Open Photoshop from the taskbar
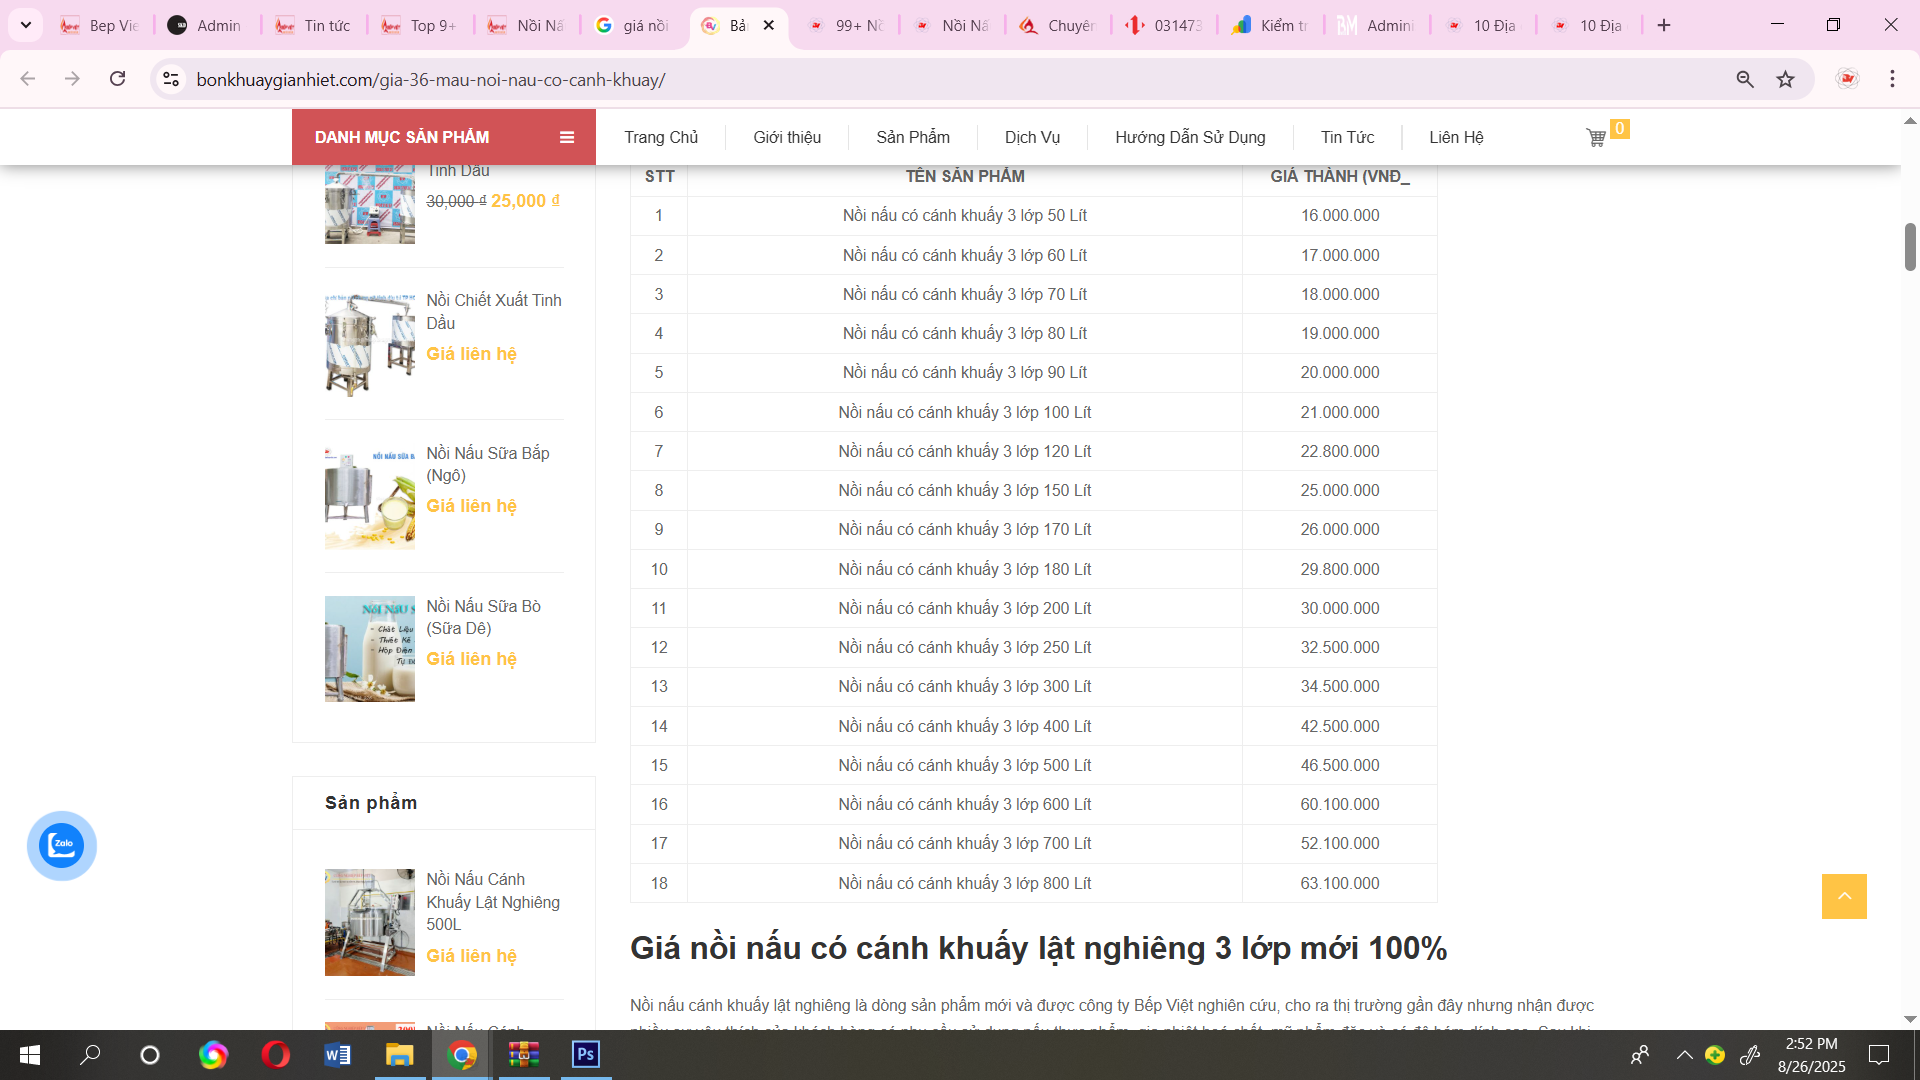The image size is (1920, 1080). pyautogui.click(x=586, y=1055)
